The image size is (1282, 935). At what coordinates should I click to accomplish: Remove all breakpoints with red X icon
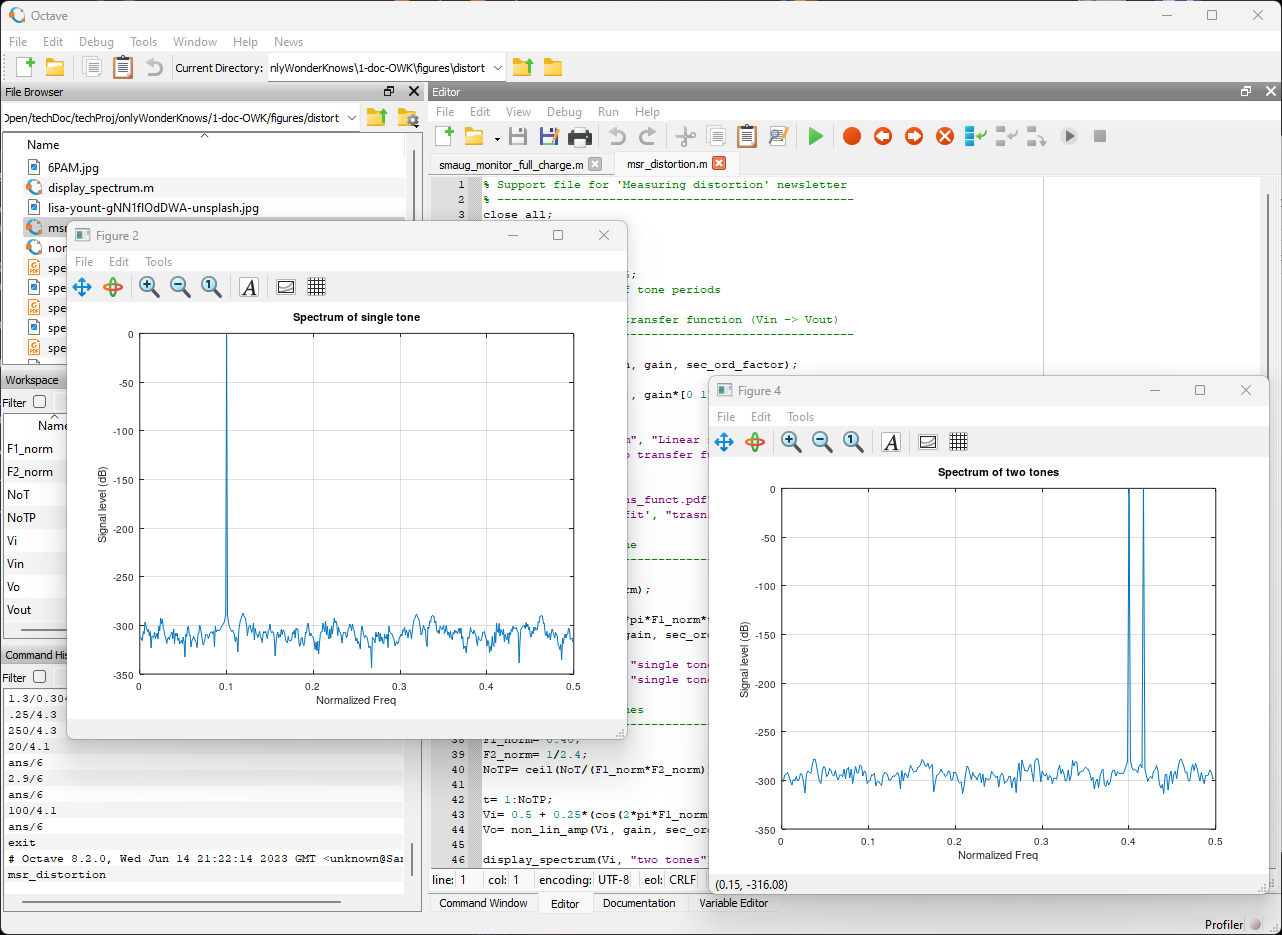(x=944, y=136)
